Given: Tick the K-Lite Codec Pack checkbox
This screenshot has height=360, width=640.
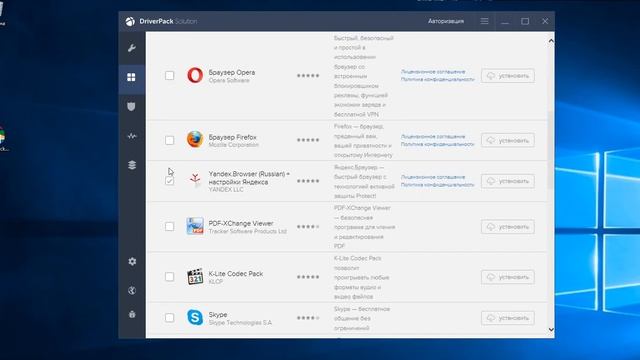Looking at the screenshot, I should [x=169, y=277].
